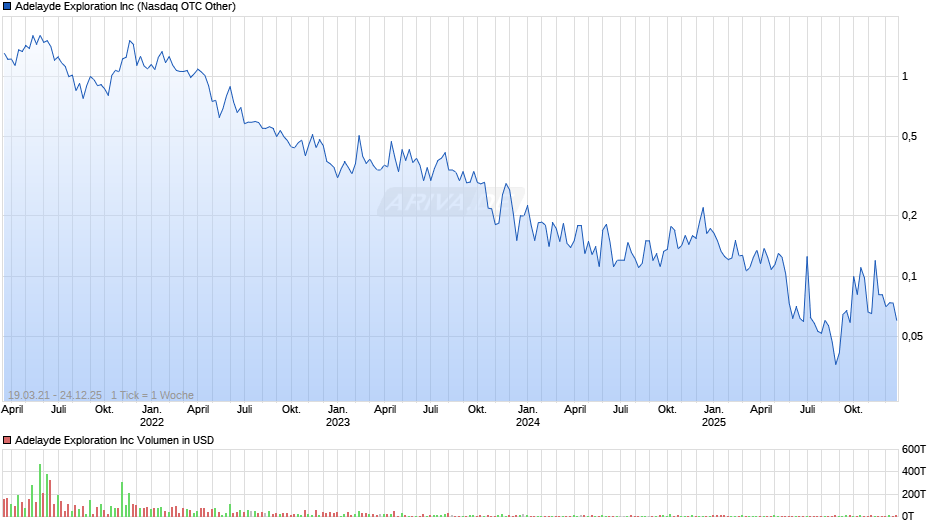Click the volume axis label '200T'

[914, 494]
